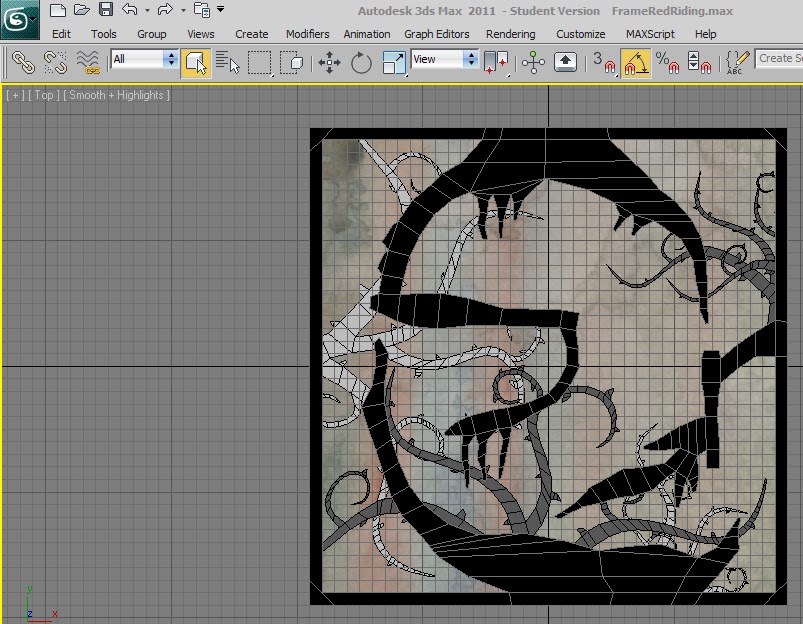Click the Project Folder icon
This screenshot has height=624, width=803.
(202, 10)
